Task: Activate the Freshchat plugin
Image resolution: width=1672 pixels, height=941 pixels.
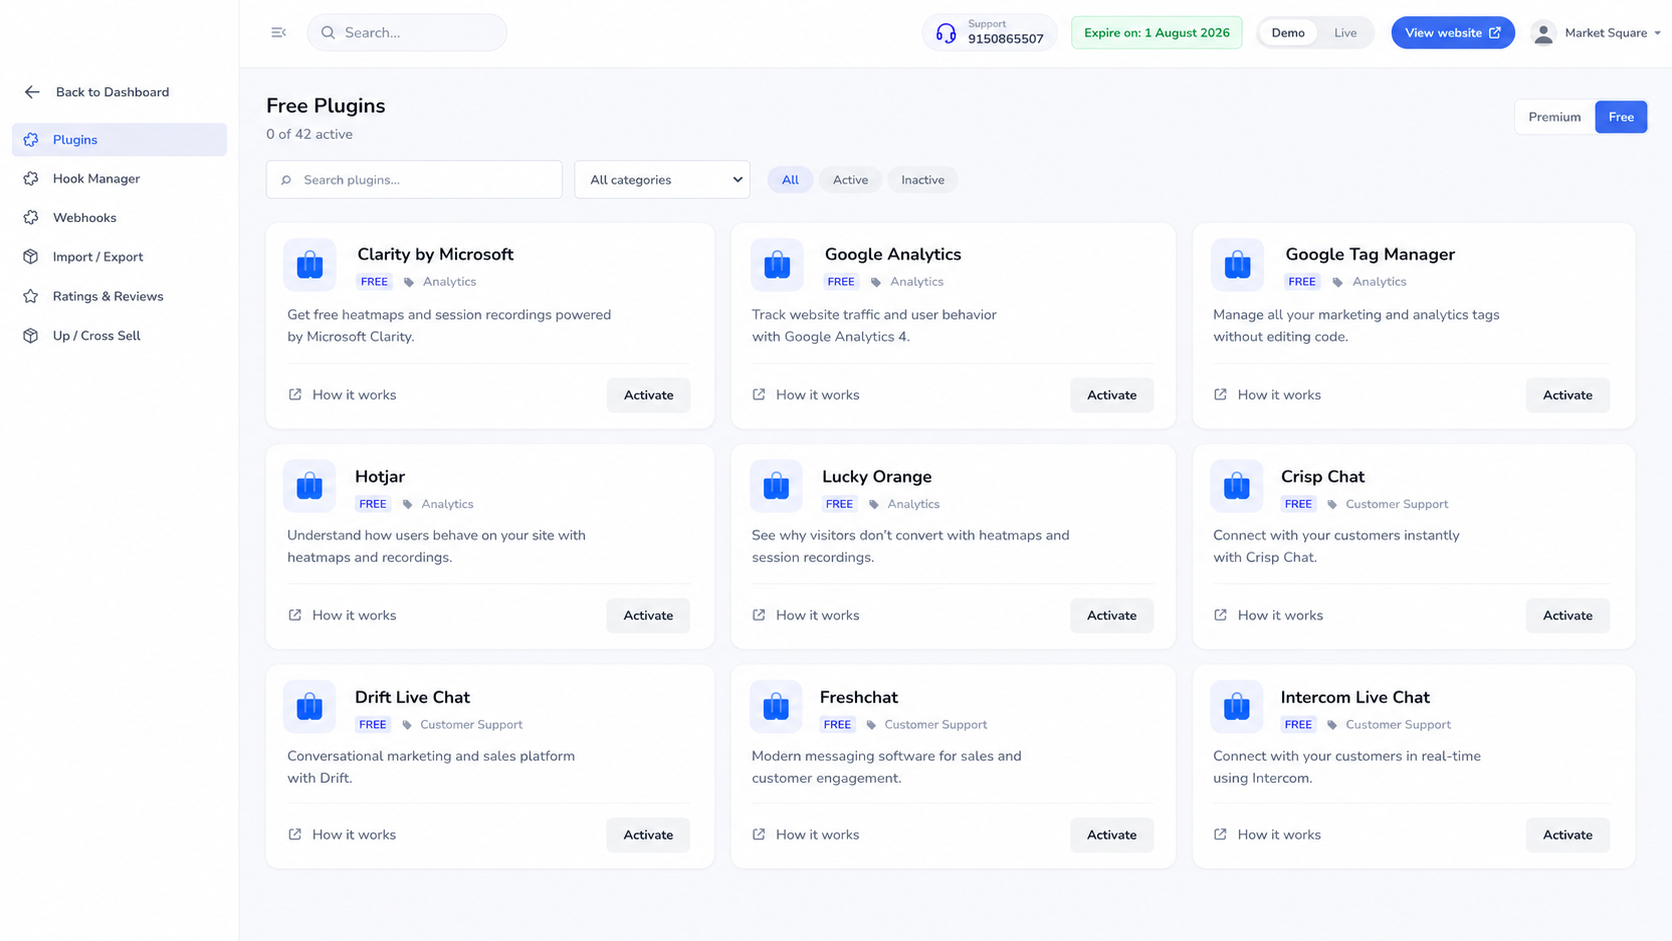Action: pyautogui.click(x=1112, y=835)
